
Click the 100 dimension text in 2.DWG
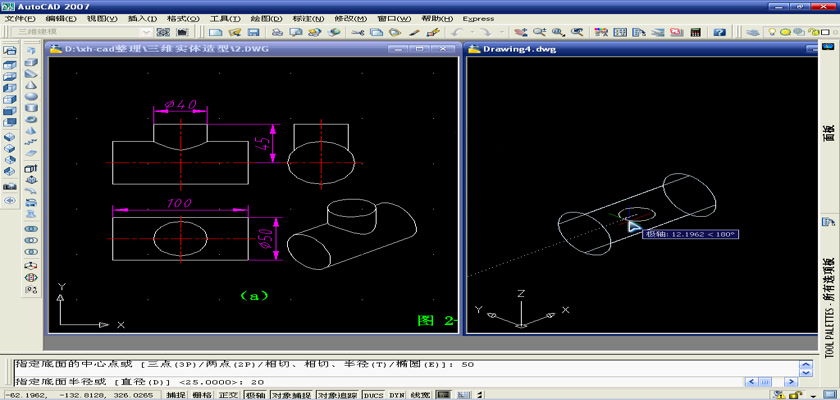180,203
